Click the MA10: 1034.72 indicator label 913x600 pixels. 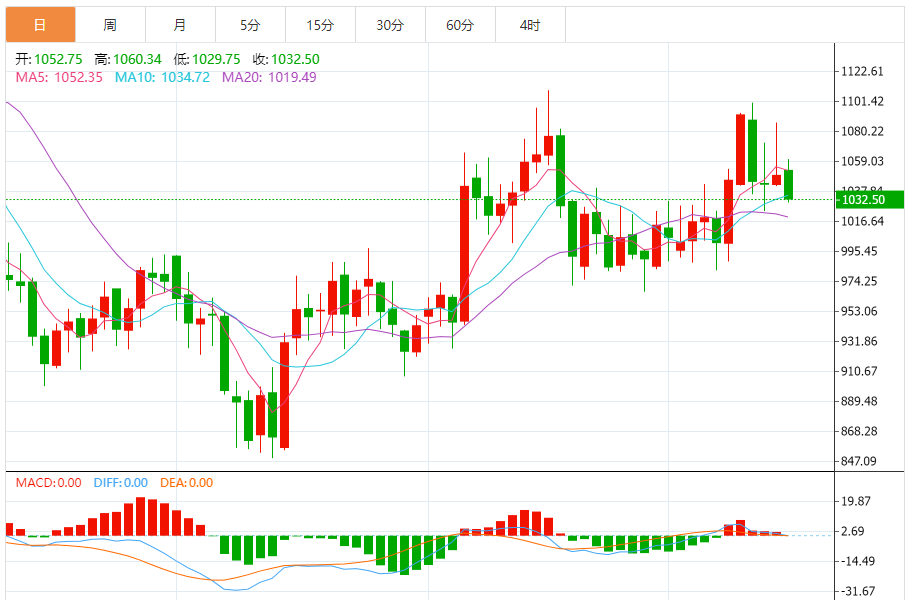[x=162, y=77]
